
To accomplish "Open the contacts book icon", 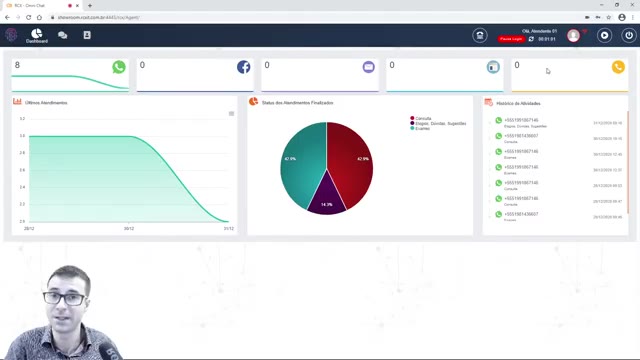I will (x=87, y=35).
